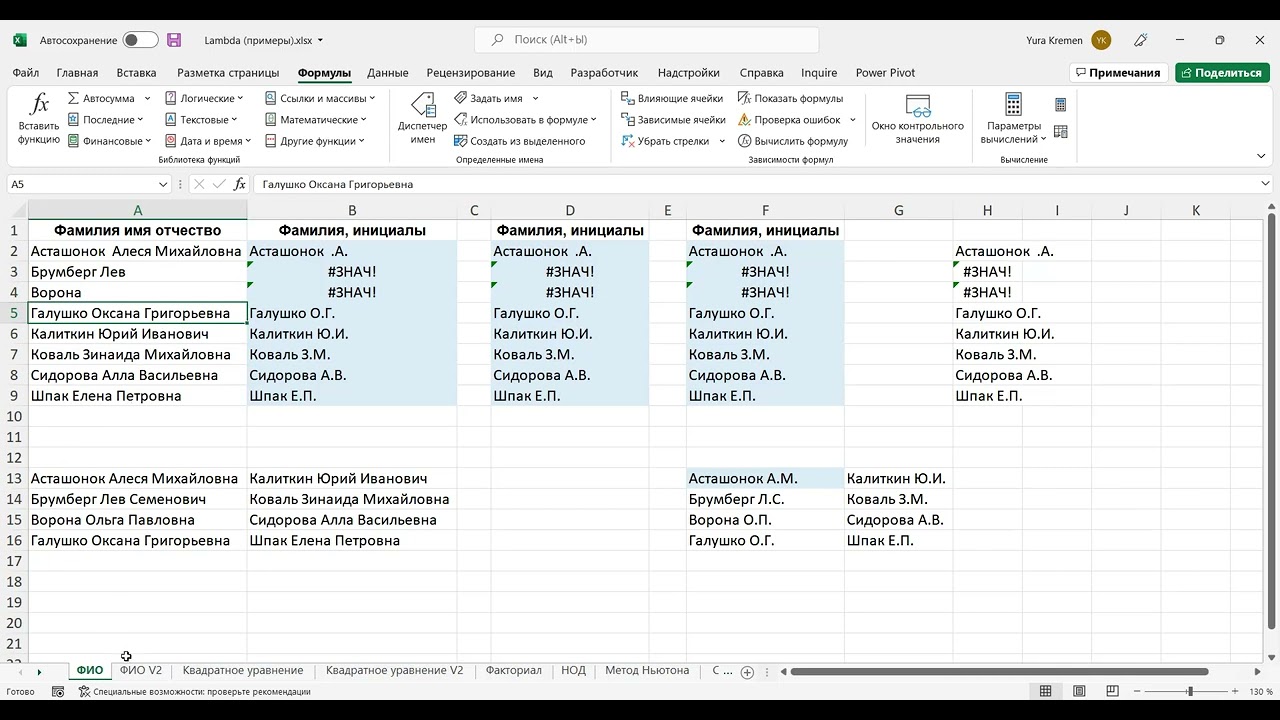Switch to Данные ribbon tab
This screenshot has height=720, width=1280.
[x=387, y=73]
